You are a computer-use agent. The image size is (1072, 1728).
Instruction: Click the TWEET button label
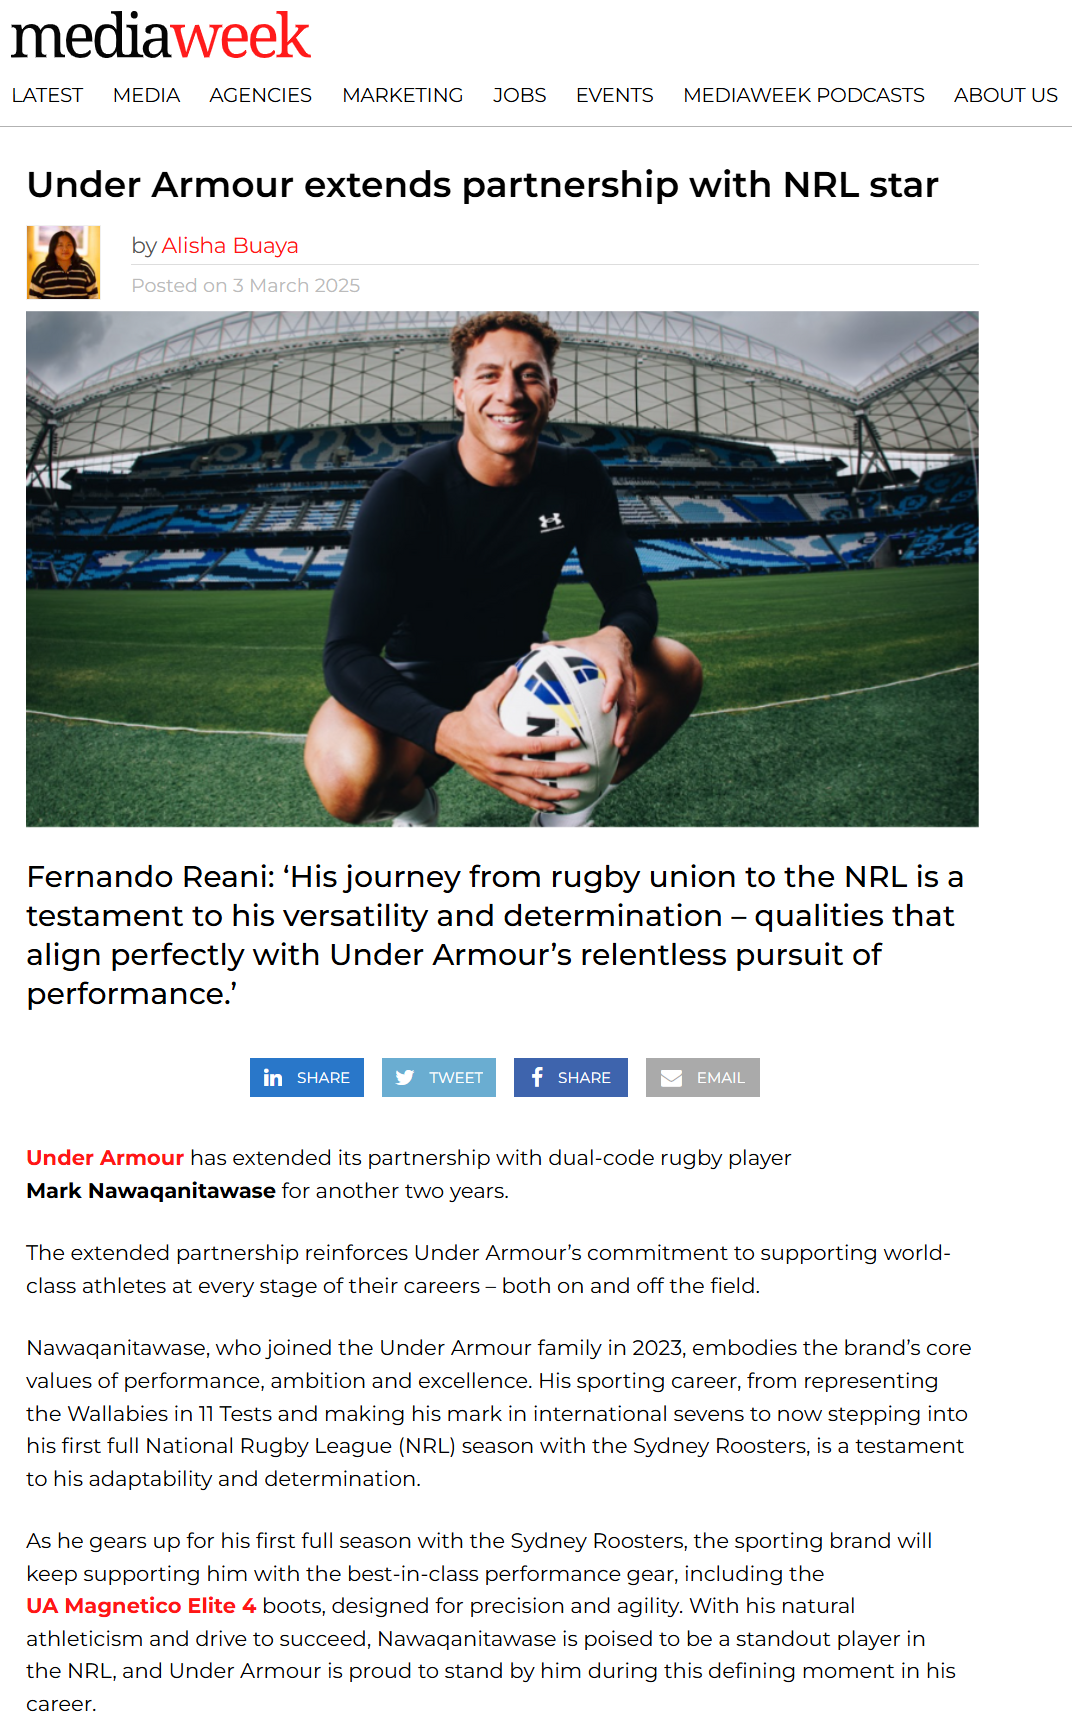pyautogui.click(x=456, y=1078)
